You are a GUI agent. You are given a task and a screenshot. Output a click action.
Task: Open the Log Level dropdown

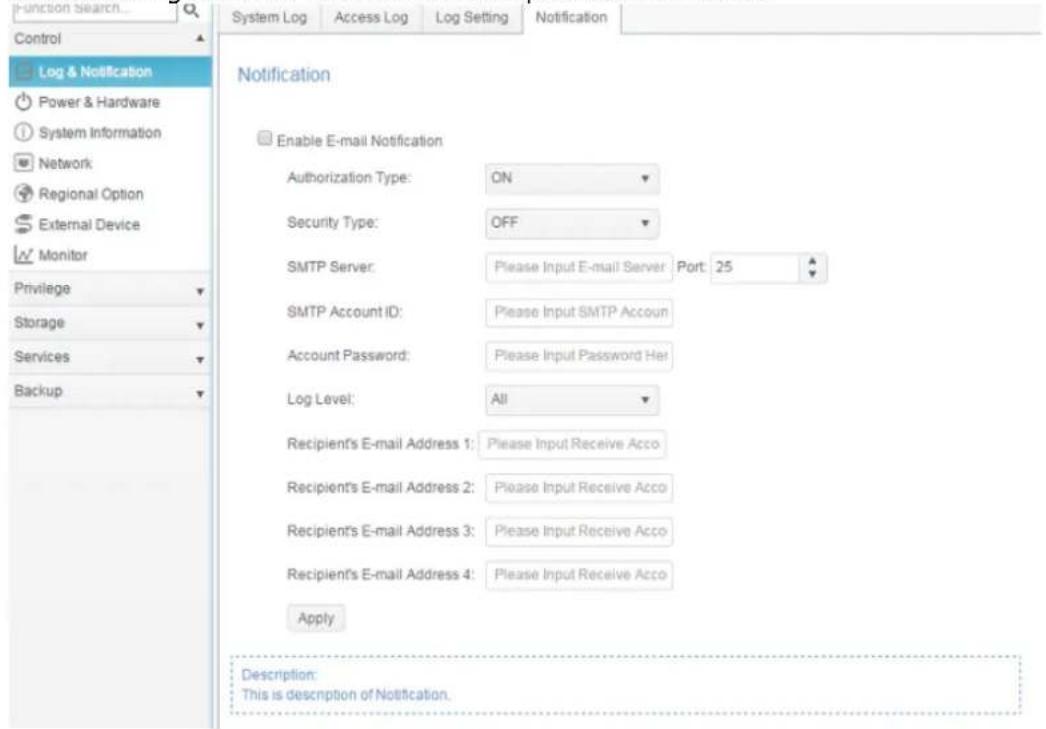(x=572, y=400)
